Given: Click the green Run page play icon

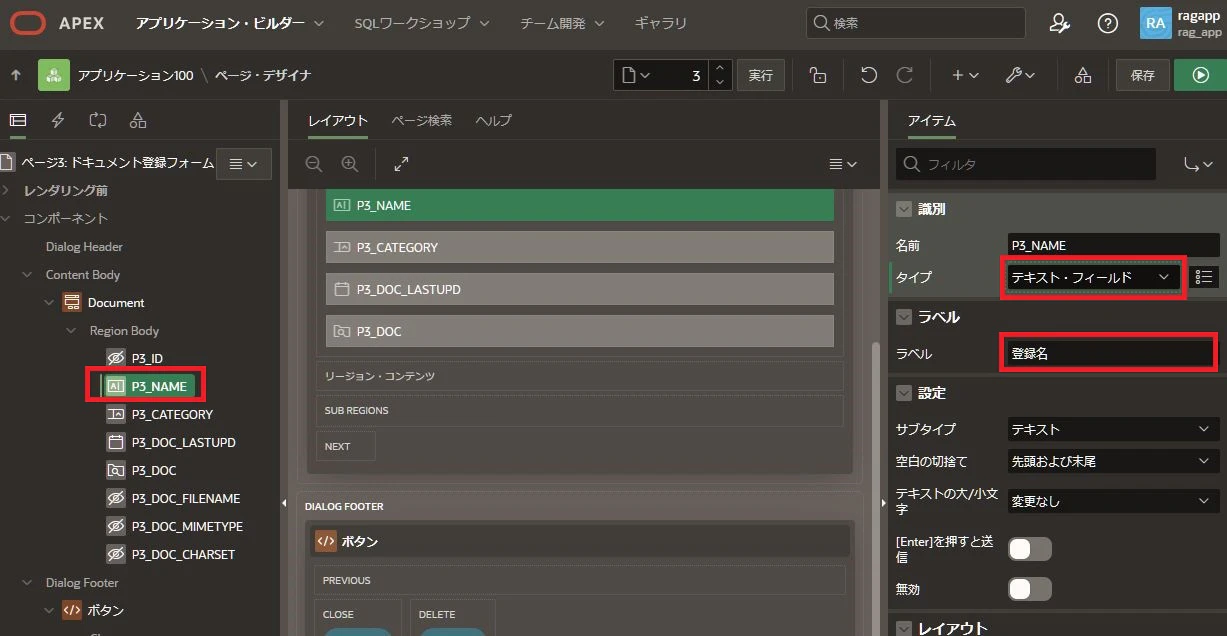Looking at the screenshot, I should pyautogui.click(x=1200, y=75).
